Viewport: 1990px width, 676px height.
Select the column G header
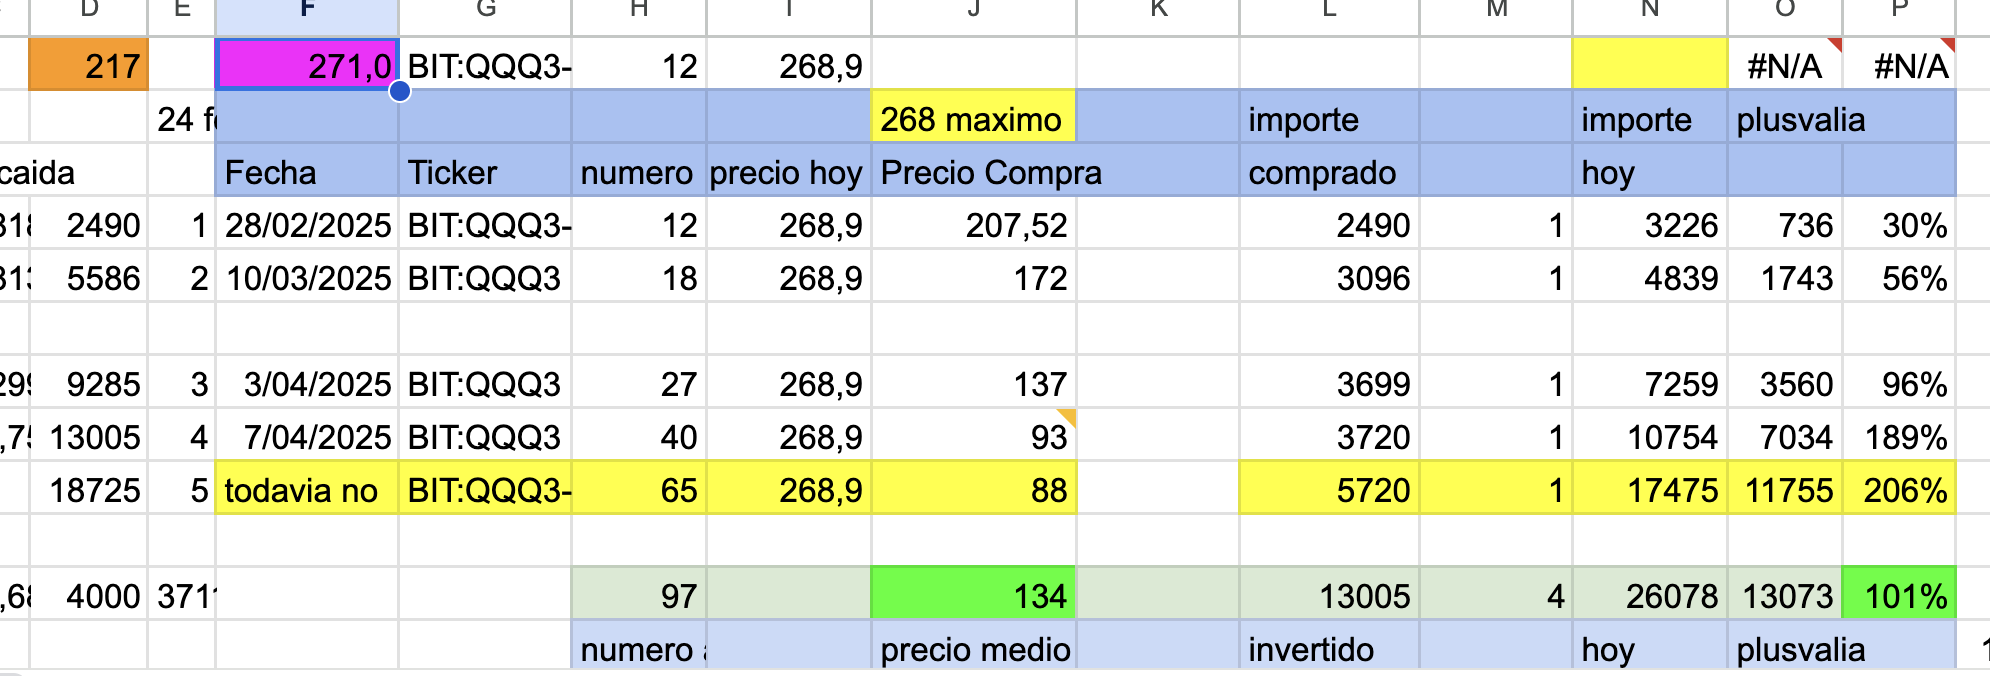[485, 10]
